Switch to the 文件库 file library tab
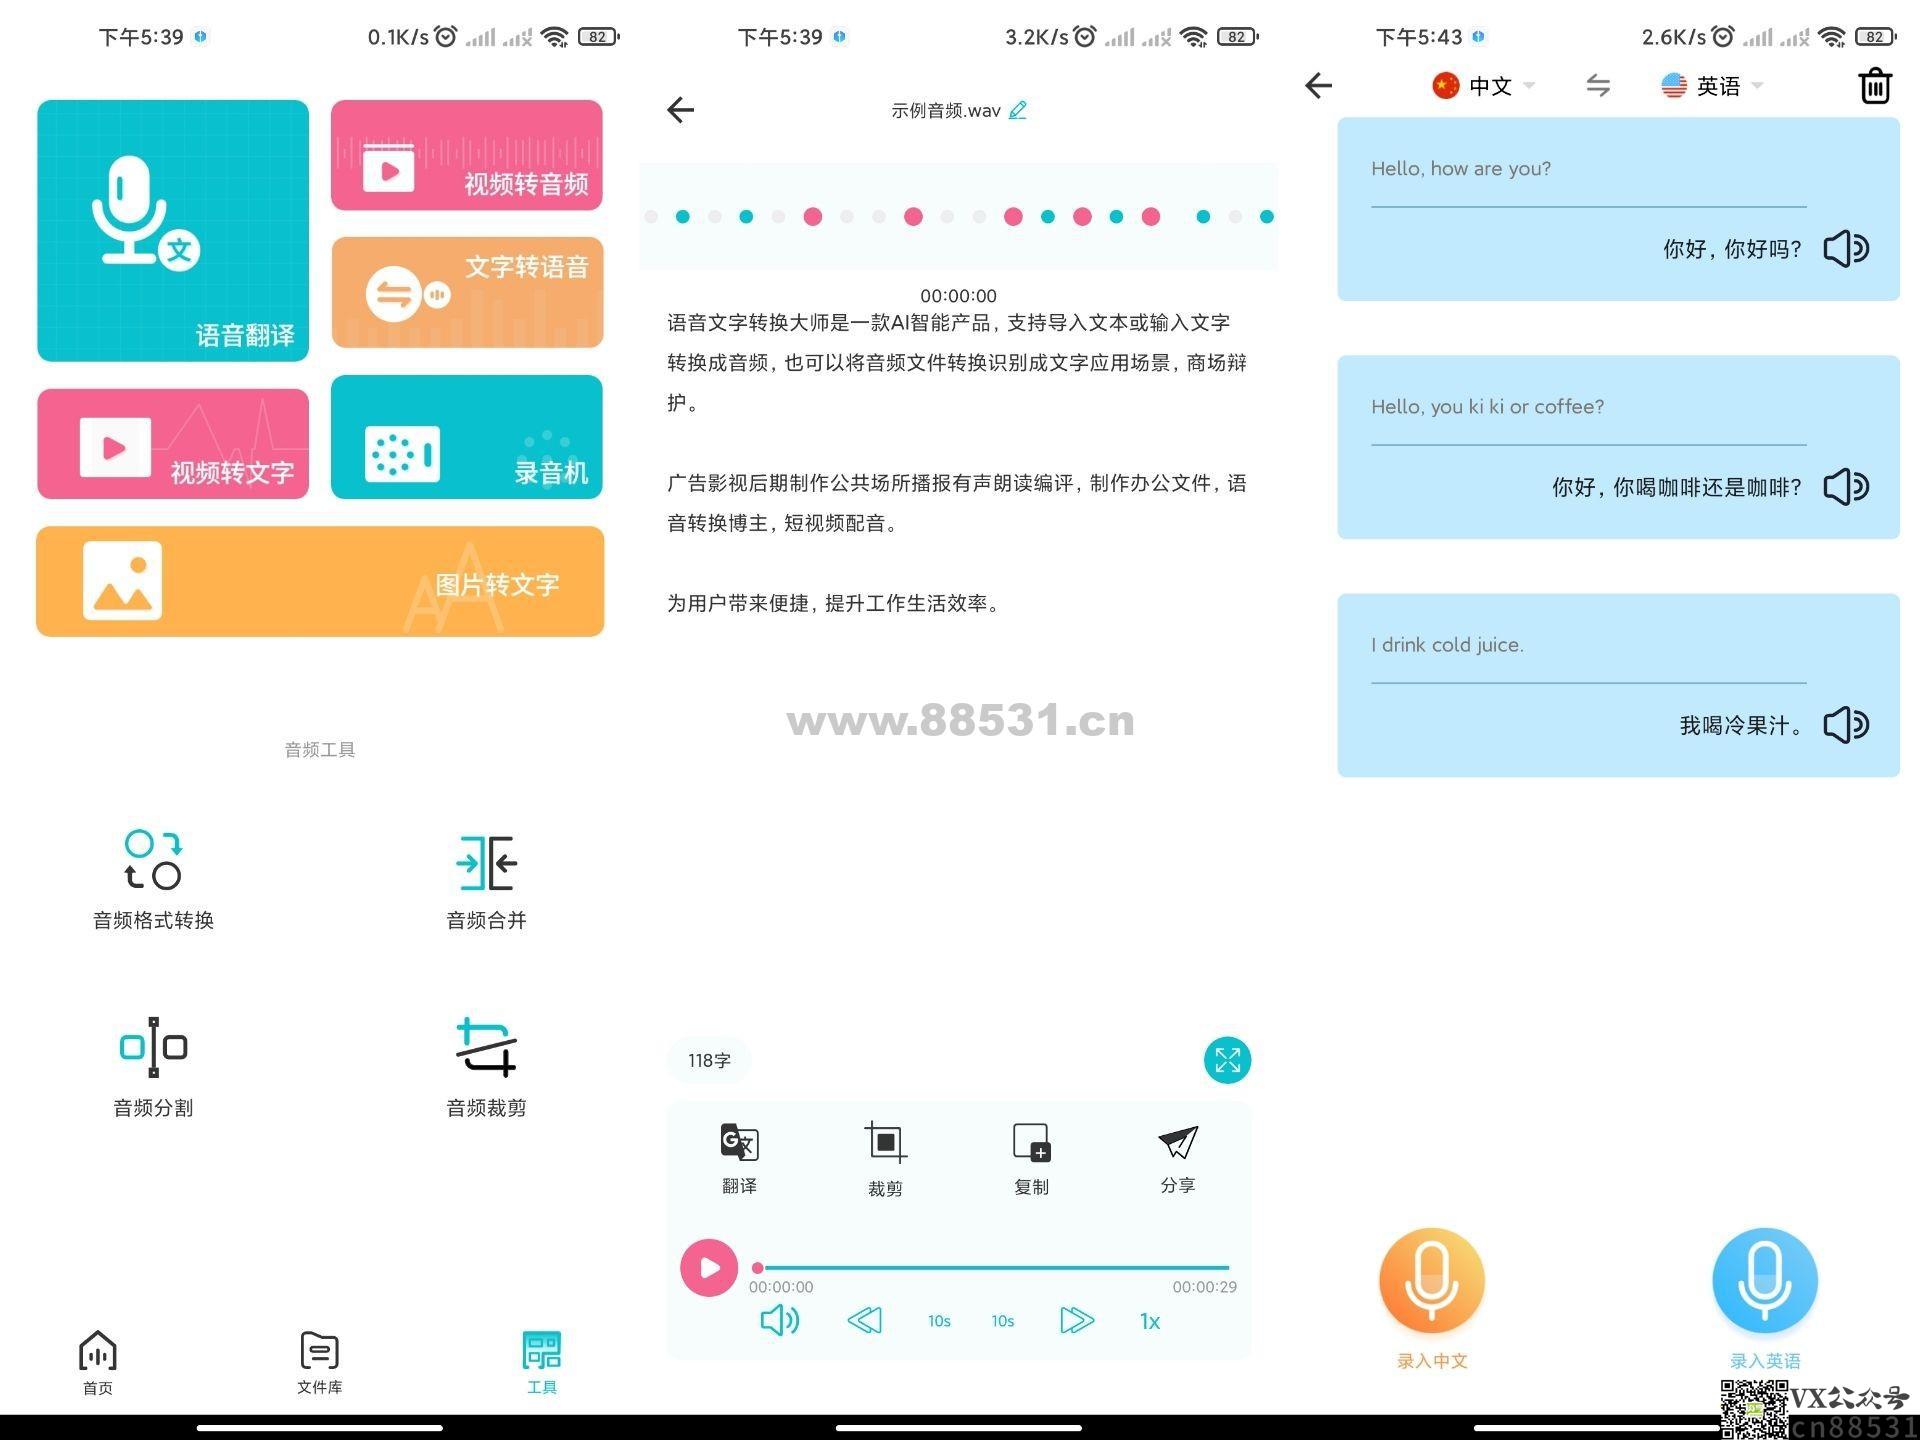1920x1440 pixels. coord(319,1363)
